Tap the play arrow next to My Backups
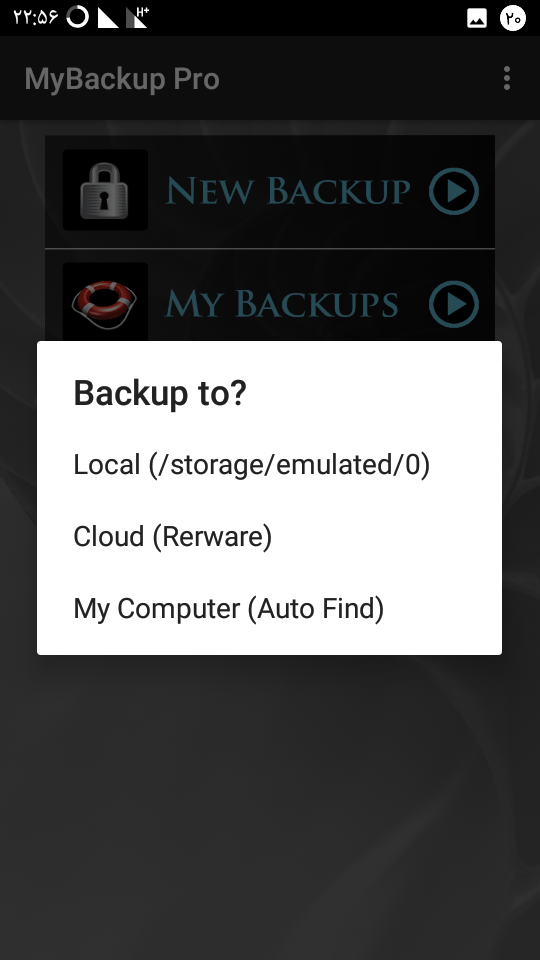This screenshot has width=540, height=960. 454,304
